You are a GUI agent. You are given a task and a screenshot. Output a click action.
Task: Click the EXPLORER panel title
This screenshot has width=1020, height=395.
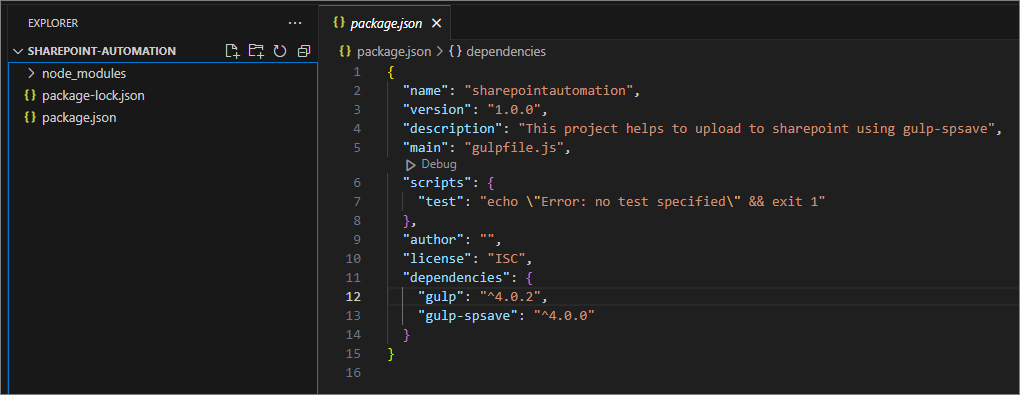[53, 23]
